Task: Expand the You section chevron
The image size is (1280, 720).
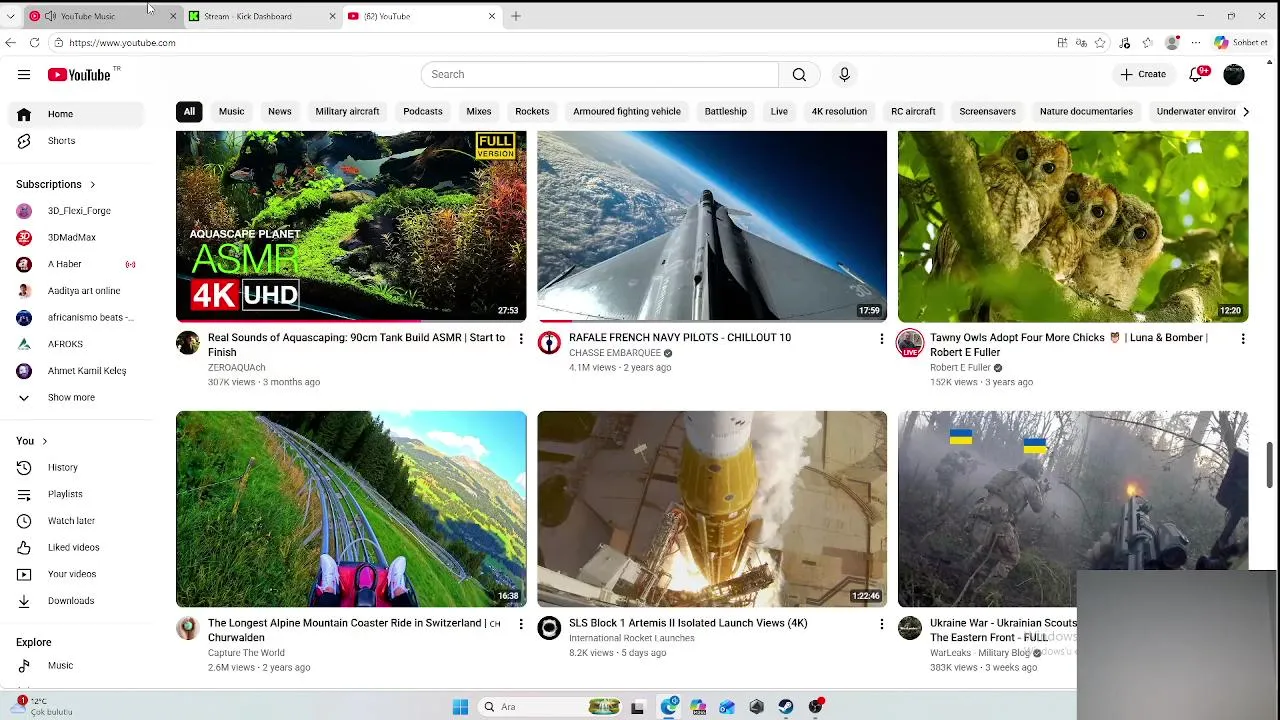Action: point(44,441)
